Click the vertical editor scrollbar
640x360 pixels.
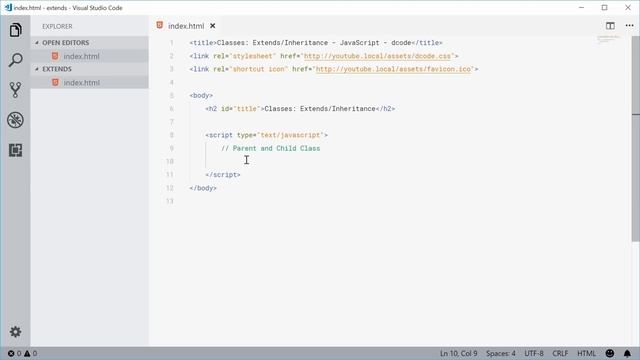point(636,139)
